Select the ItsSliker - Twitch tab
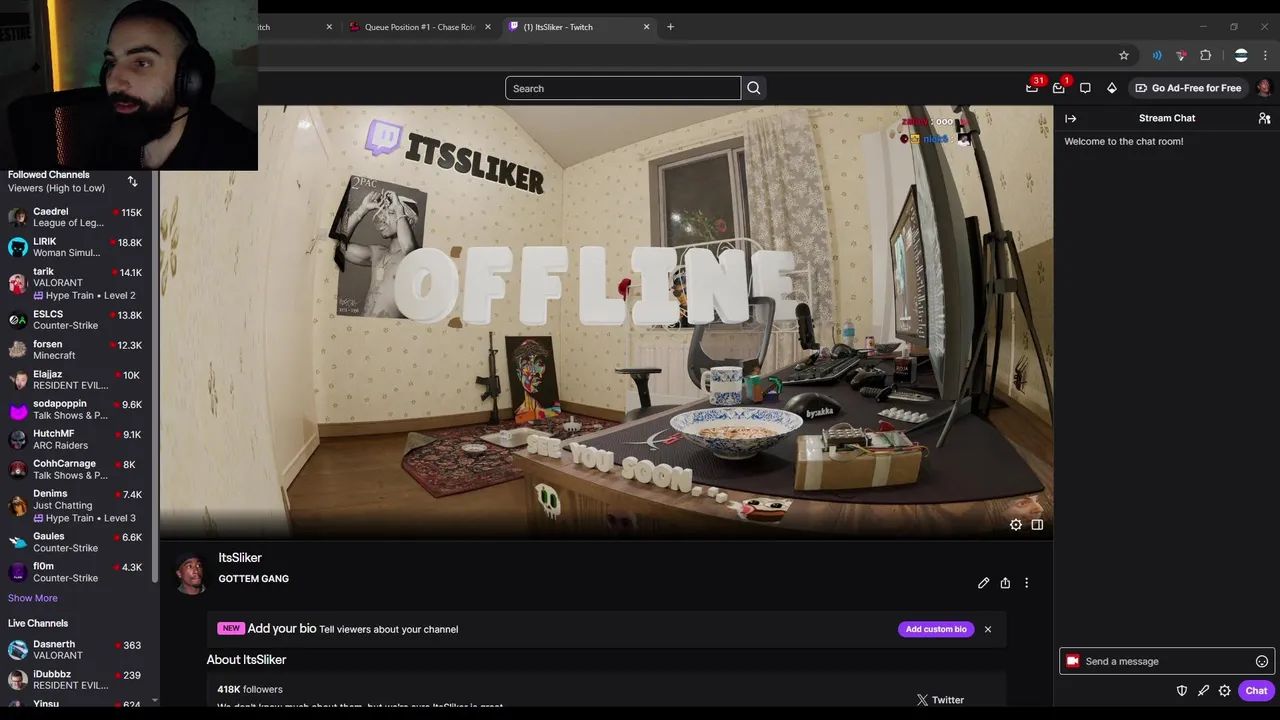This screenshot has height=720, width=1280. (x=578, y=27)
